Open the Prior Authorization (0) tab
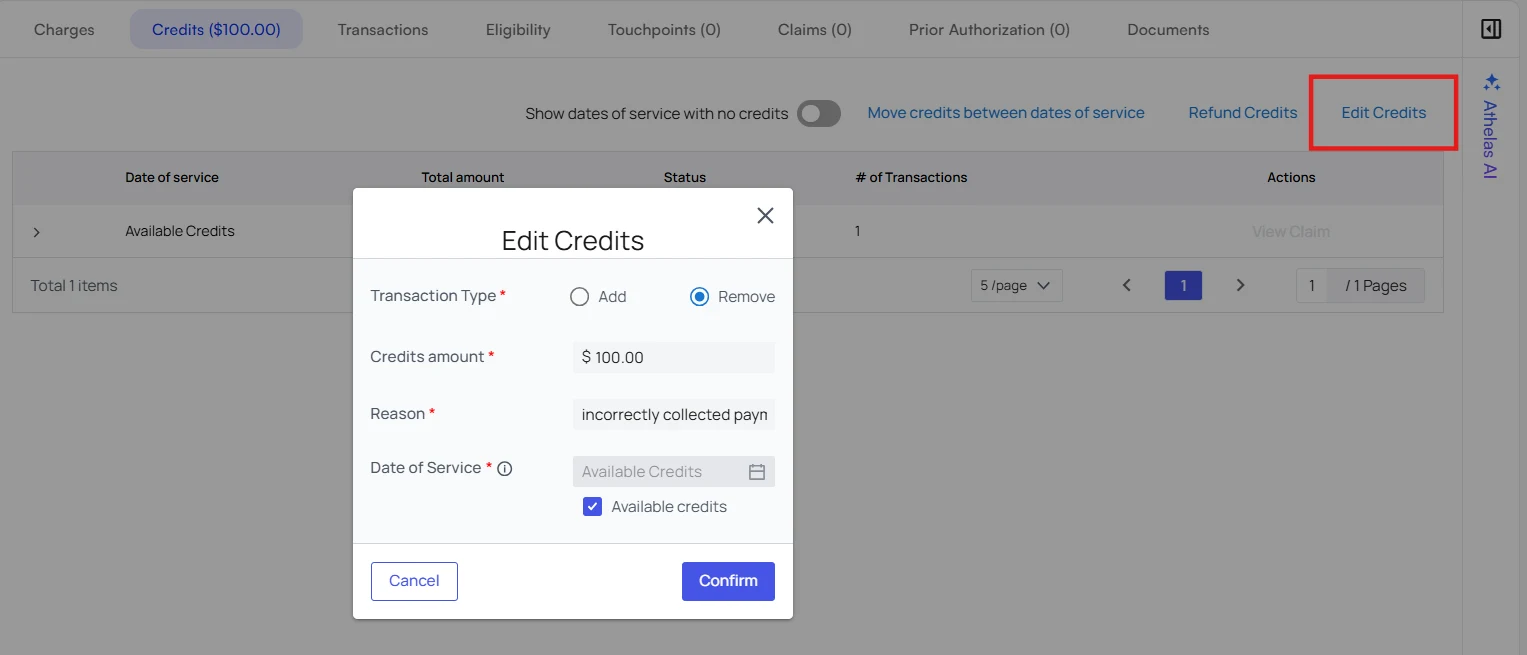 tap(989, 30)
